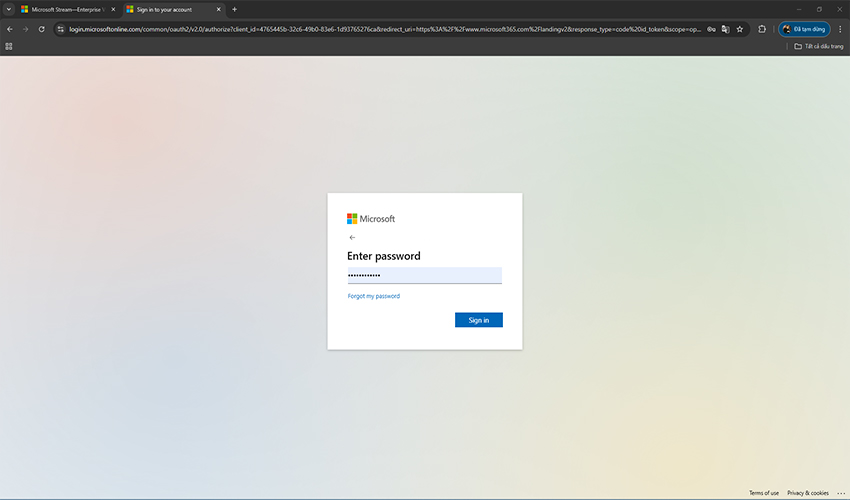The width and height of the screenshot is (850, 500).
Task: Click the footer ellipsis more options
Action: click(x=841, y=493)
